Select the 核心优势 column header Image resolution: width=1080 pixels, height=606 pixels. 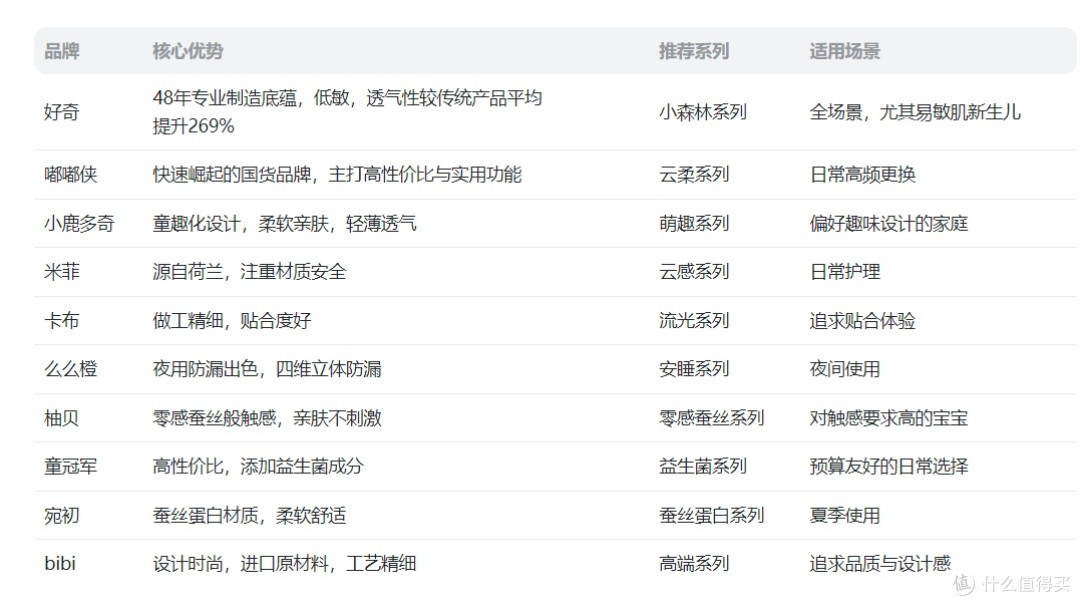[x=187, y=51]
